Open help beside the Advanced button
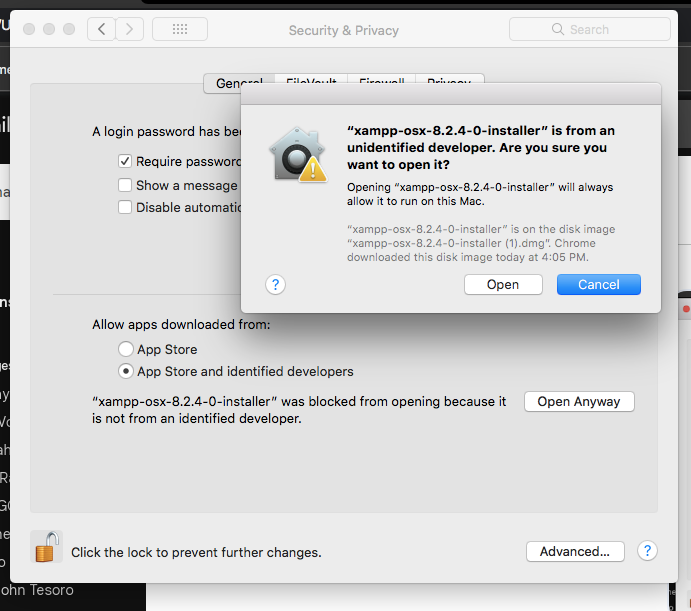This screenshot has width=691, height=611. (647, 551)
